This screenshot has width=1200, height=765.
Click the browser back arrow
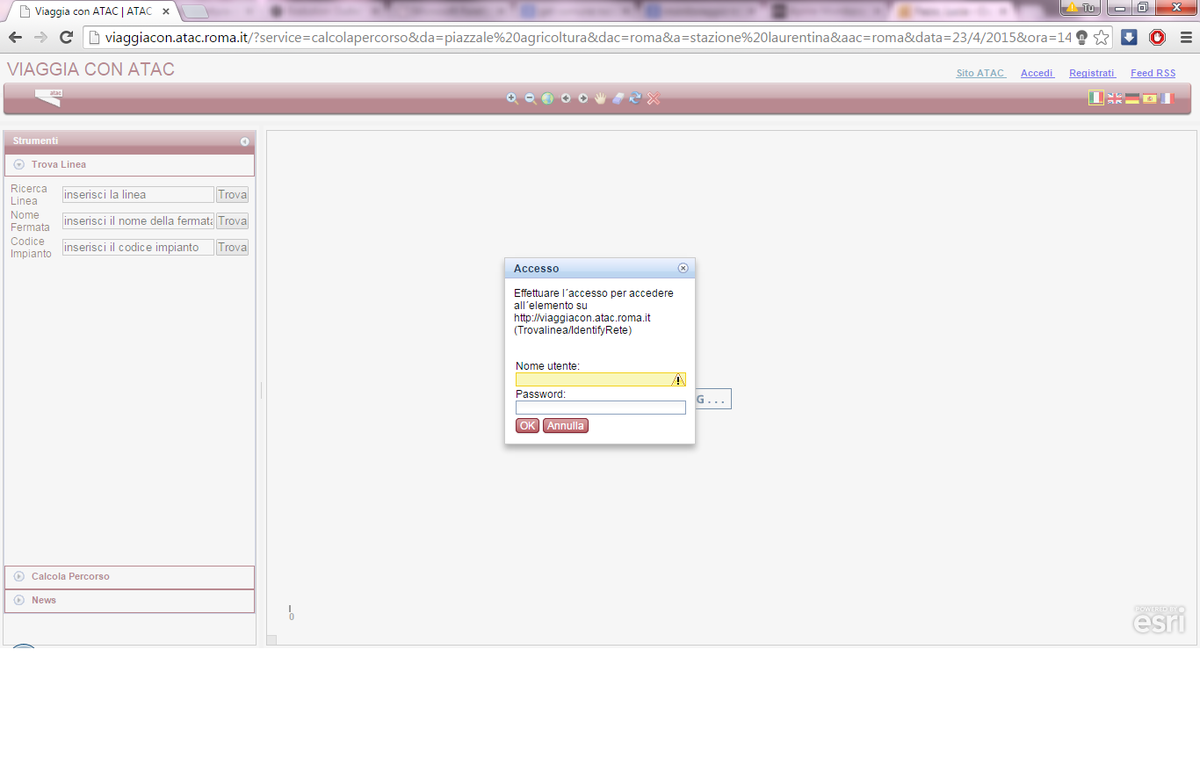[15, 38]
